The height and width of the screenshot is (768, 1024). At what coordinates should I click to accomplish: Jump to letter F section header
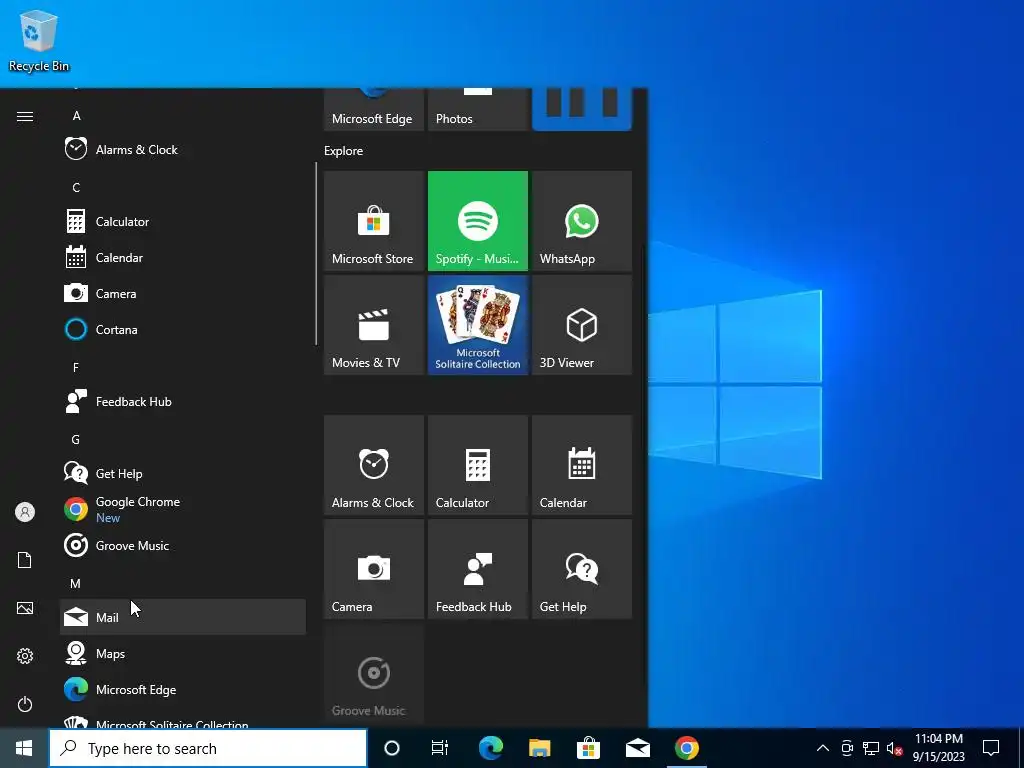coord(76,368)
